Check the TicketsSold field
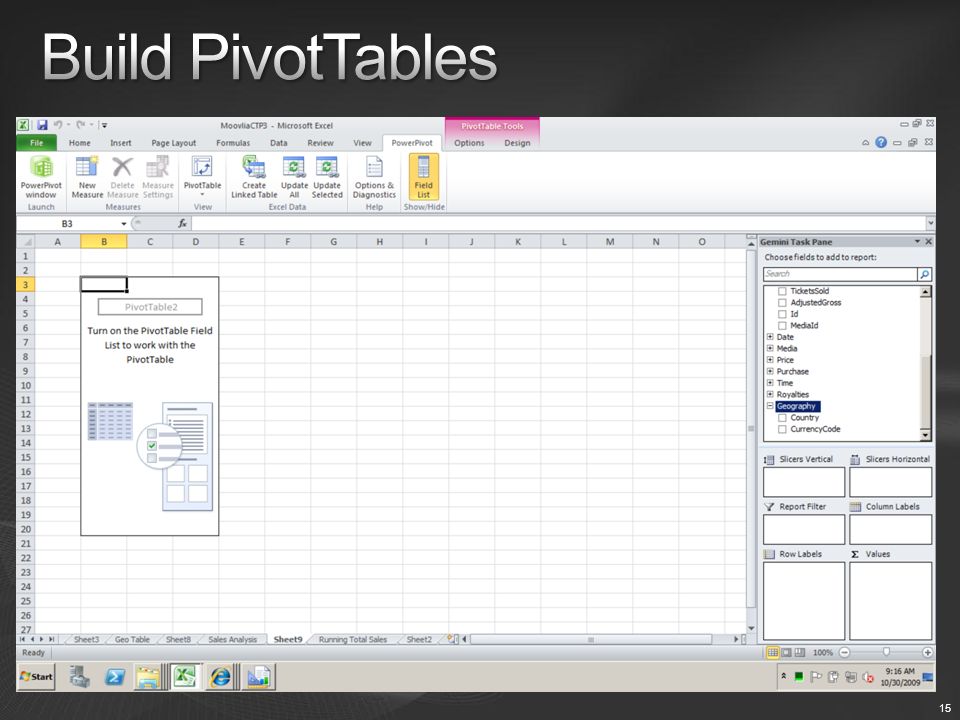The width and height of the screenshot is (960, 720). [782, 291]
